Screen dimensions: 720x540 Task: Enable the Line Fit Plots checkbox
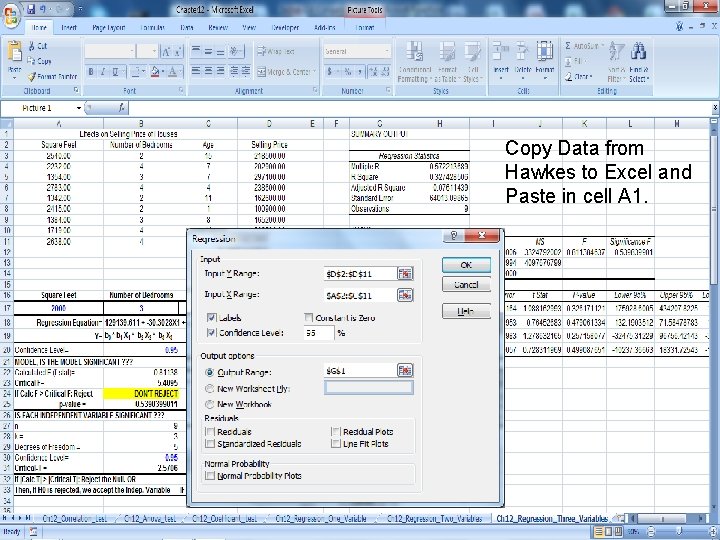pos(336,444)
